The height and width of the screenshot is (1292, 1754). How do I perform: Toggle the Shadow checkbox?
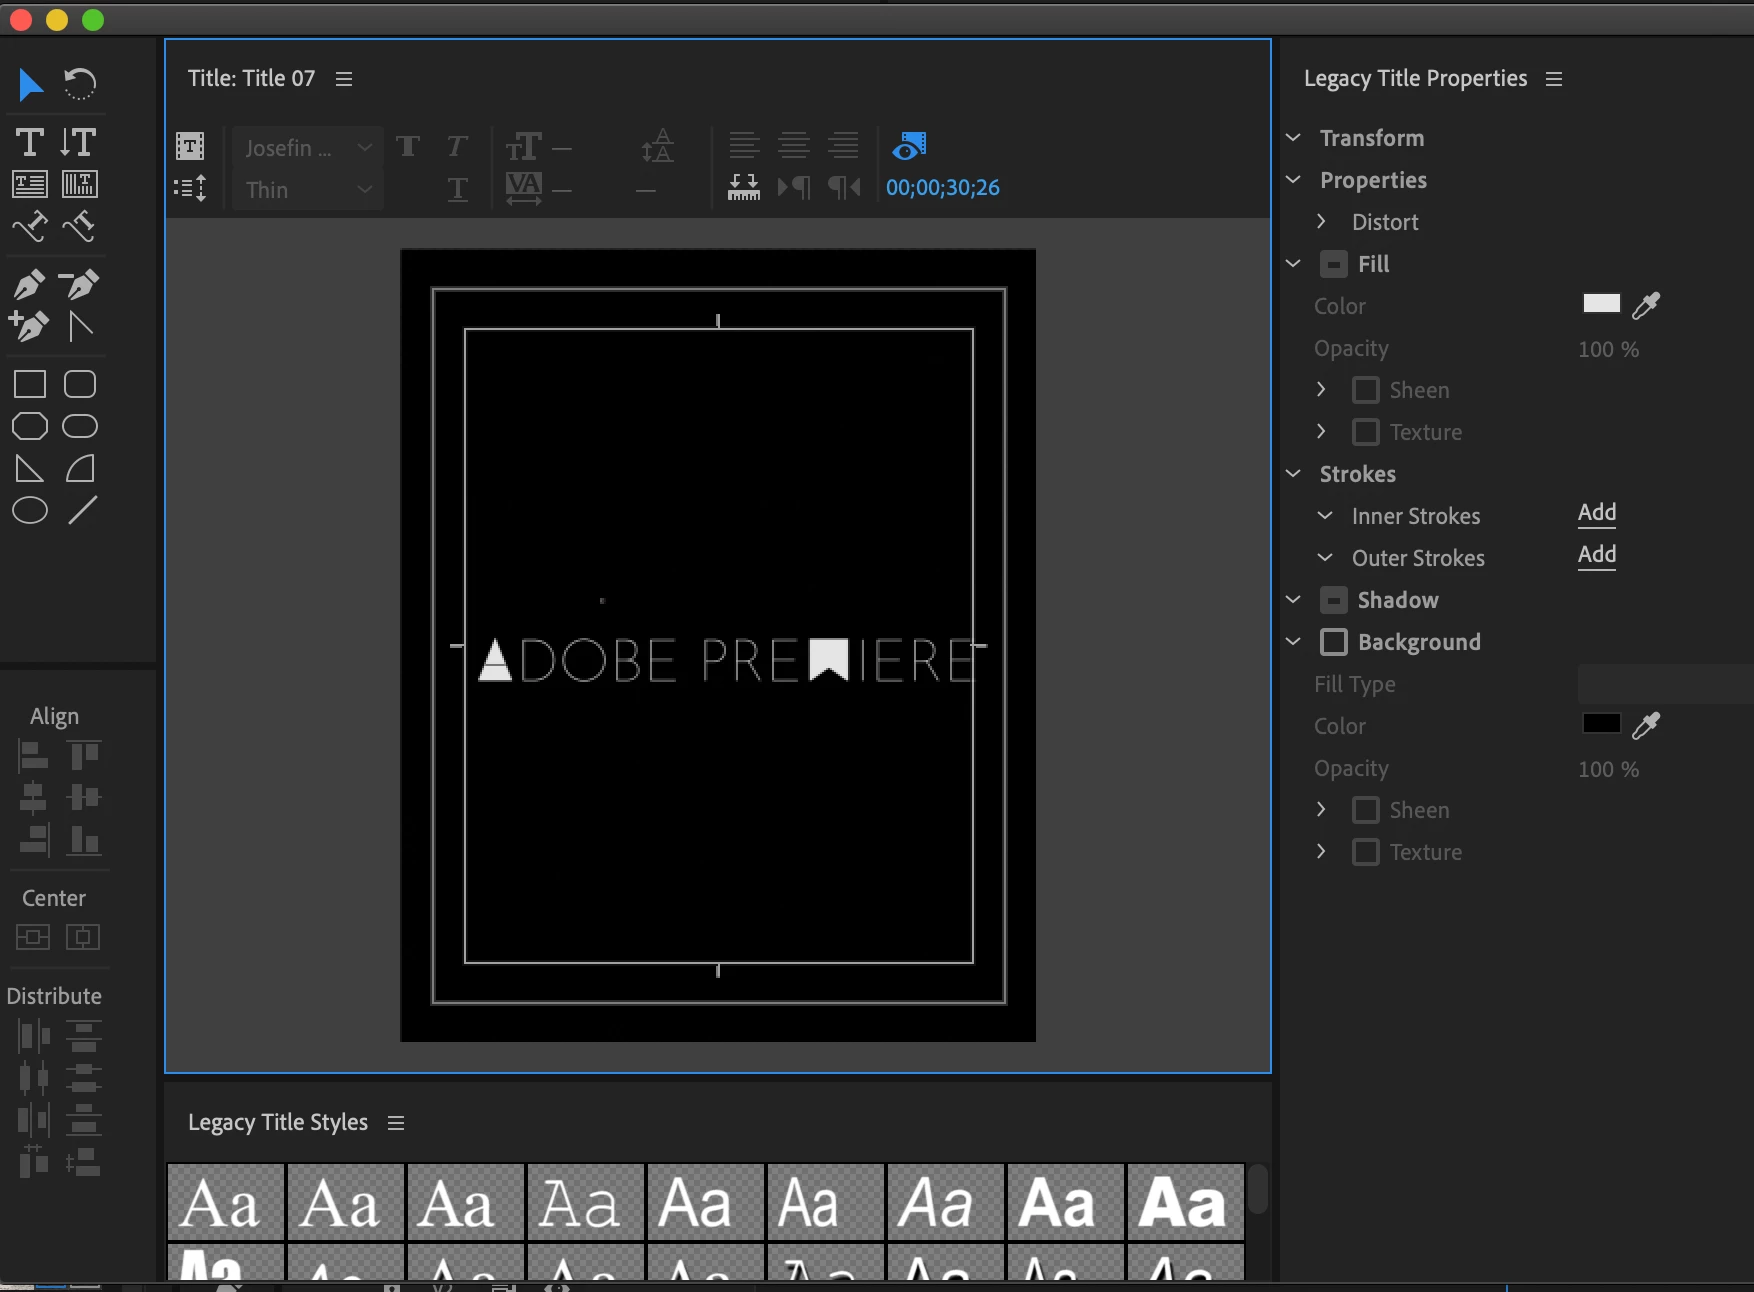[1333, 600]
